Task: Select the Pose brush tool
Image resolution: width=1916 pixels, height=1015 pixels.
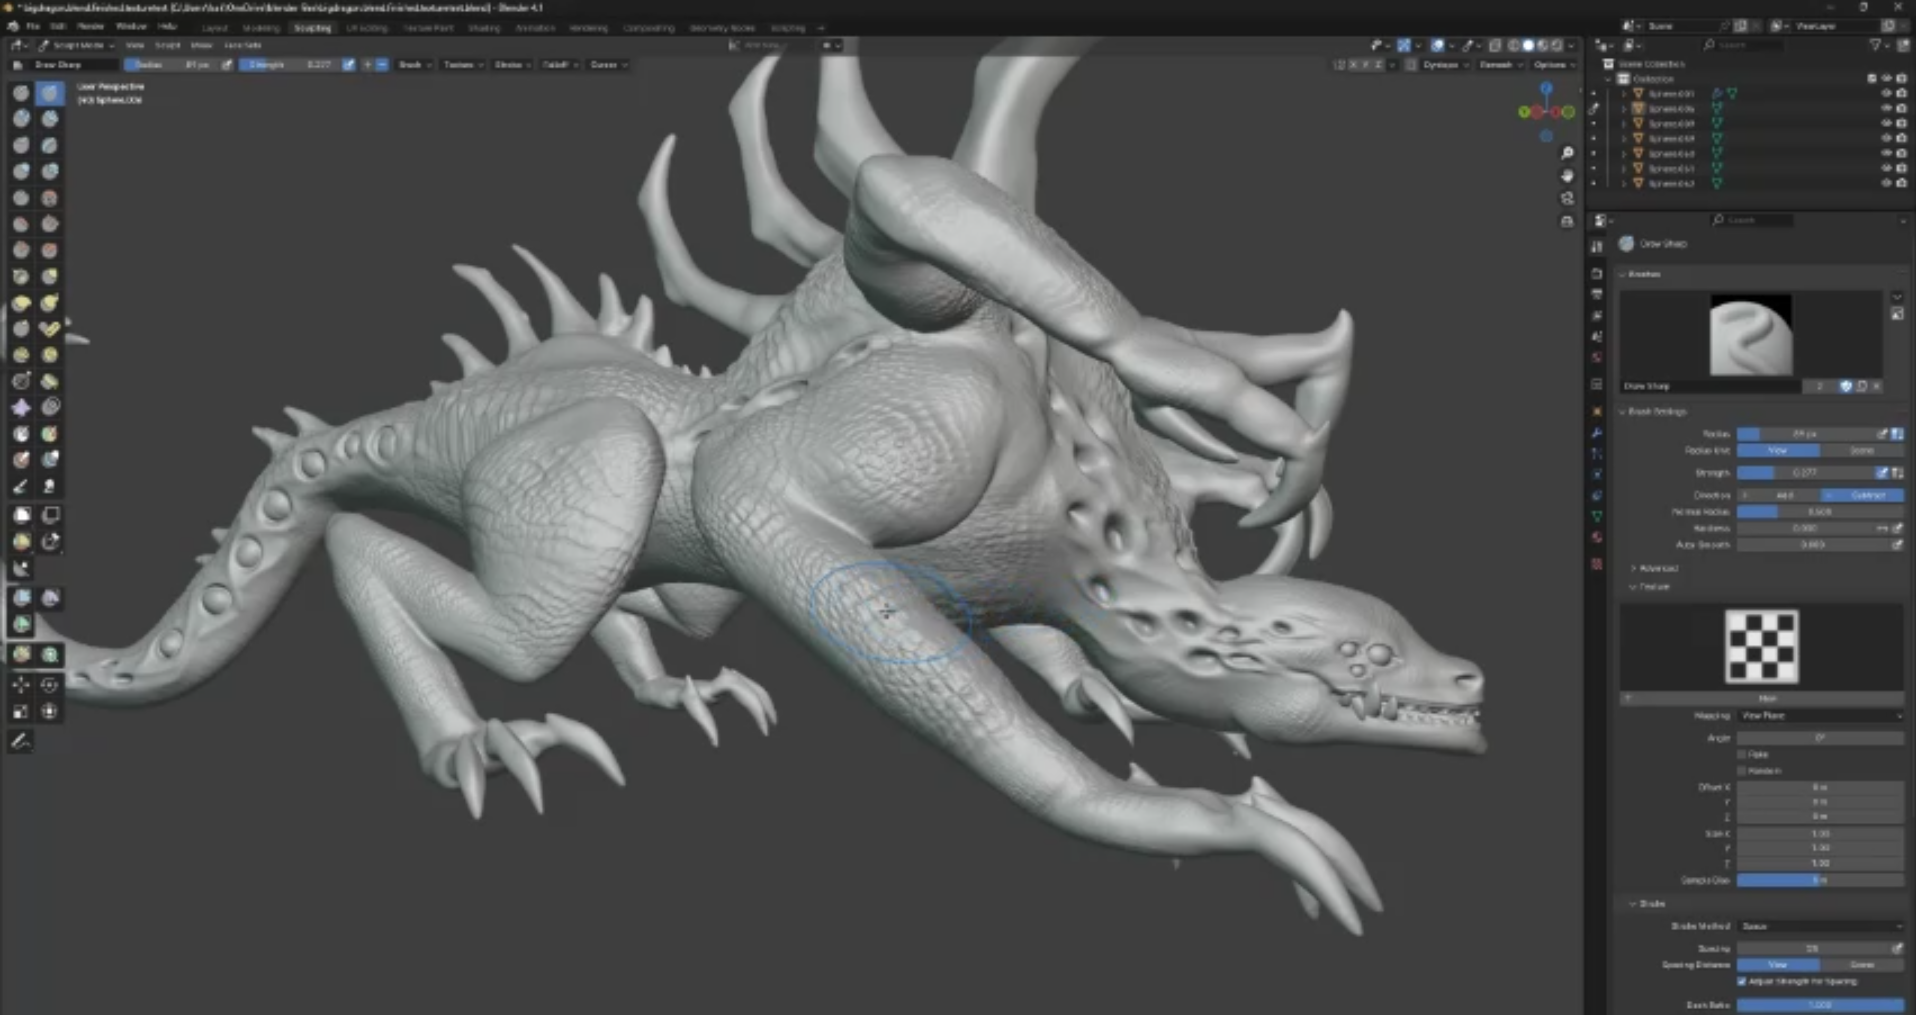Action: [49, 328]
